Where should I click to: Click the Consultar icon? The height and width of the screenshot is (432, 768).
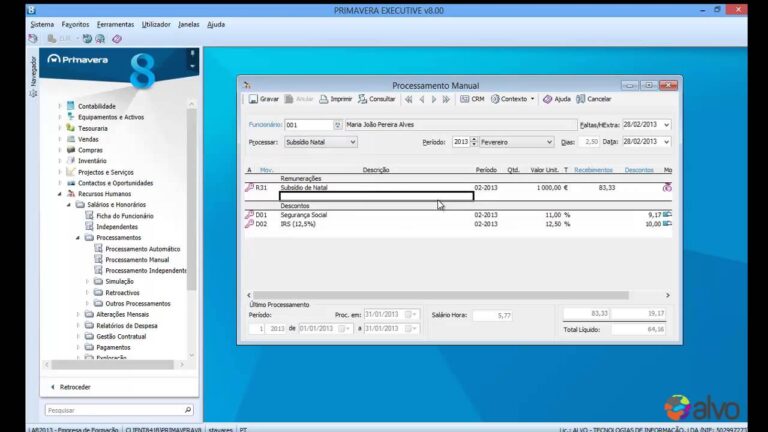(362, 99)
